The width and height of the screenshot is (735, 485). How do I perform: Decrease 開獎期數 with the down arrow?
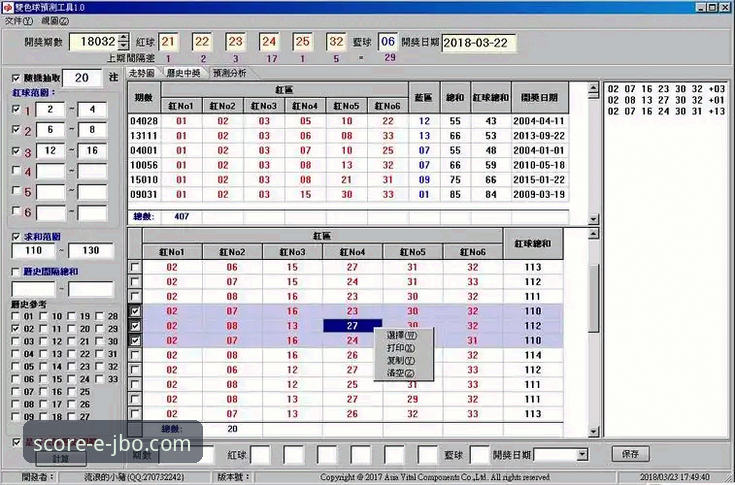[123, 46]
